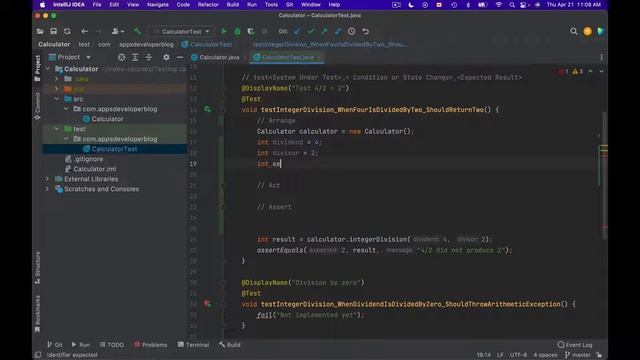Click next highlighted error arrow in editor

tap(602, 71)
